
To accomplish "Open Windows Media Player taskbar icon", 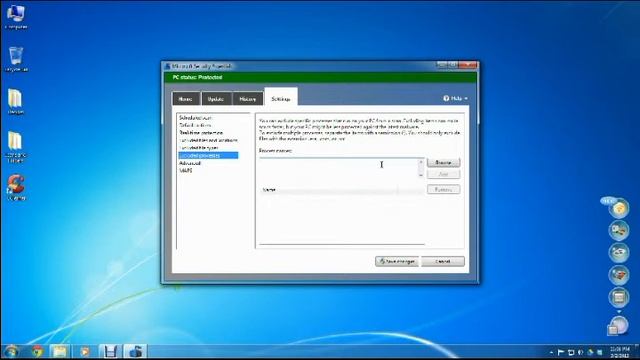I will [x=84, y=351].
